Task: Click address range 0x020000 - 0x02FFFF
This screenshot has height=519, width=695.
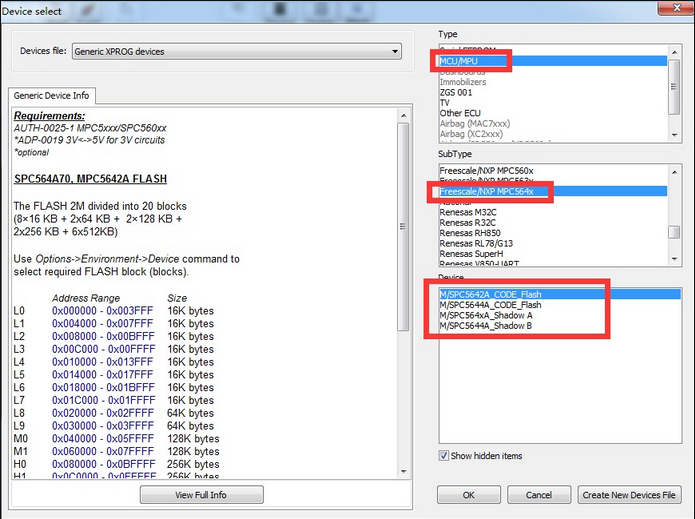Action: 103,413
